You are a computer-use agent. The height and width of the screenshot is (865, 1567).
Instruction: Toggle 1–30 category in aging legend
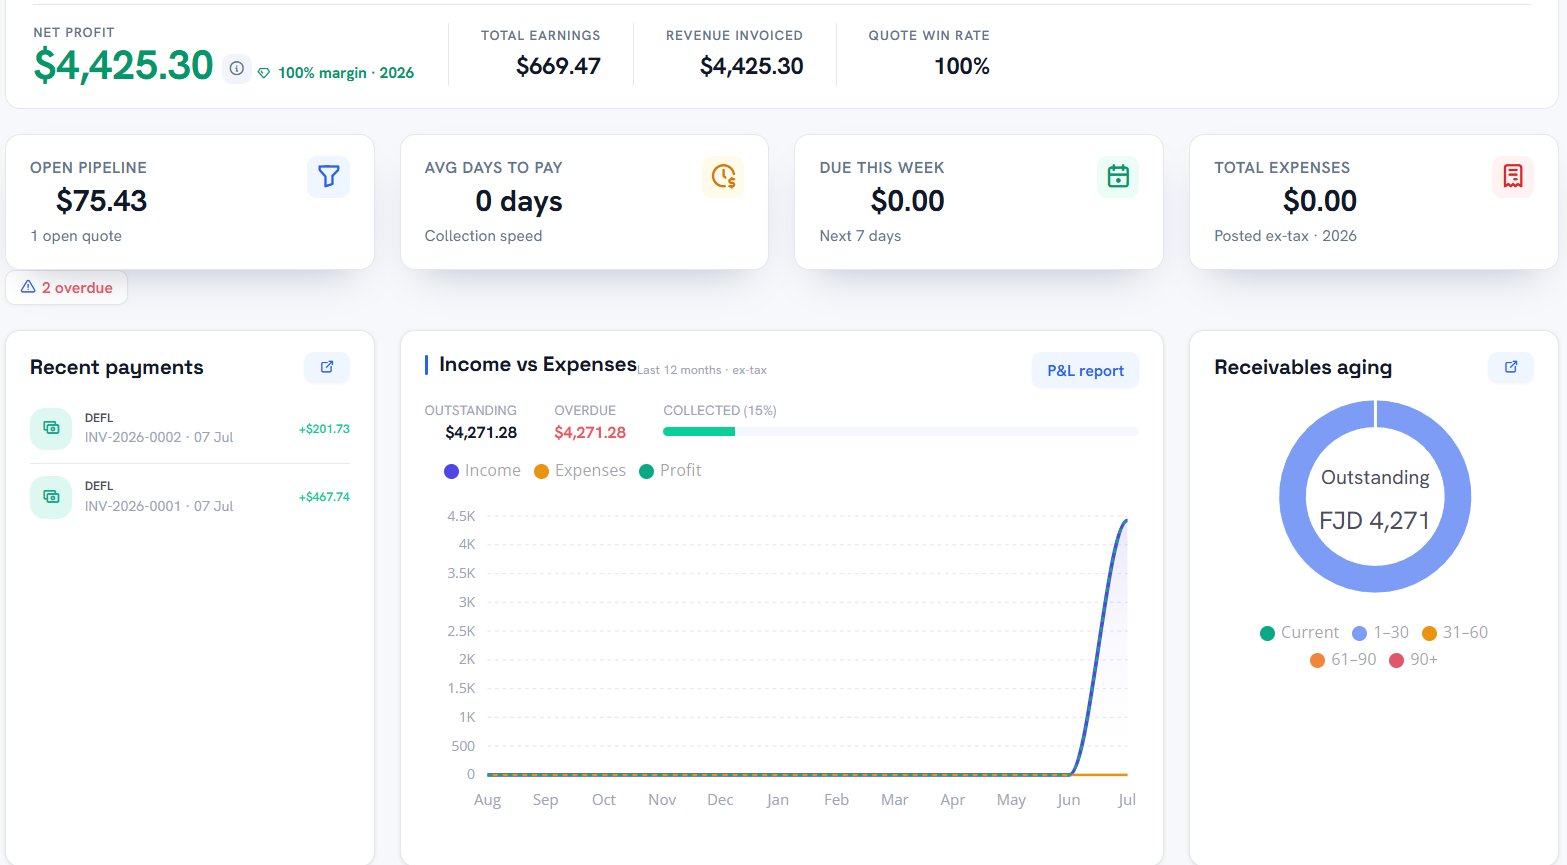coord(1380,633)
